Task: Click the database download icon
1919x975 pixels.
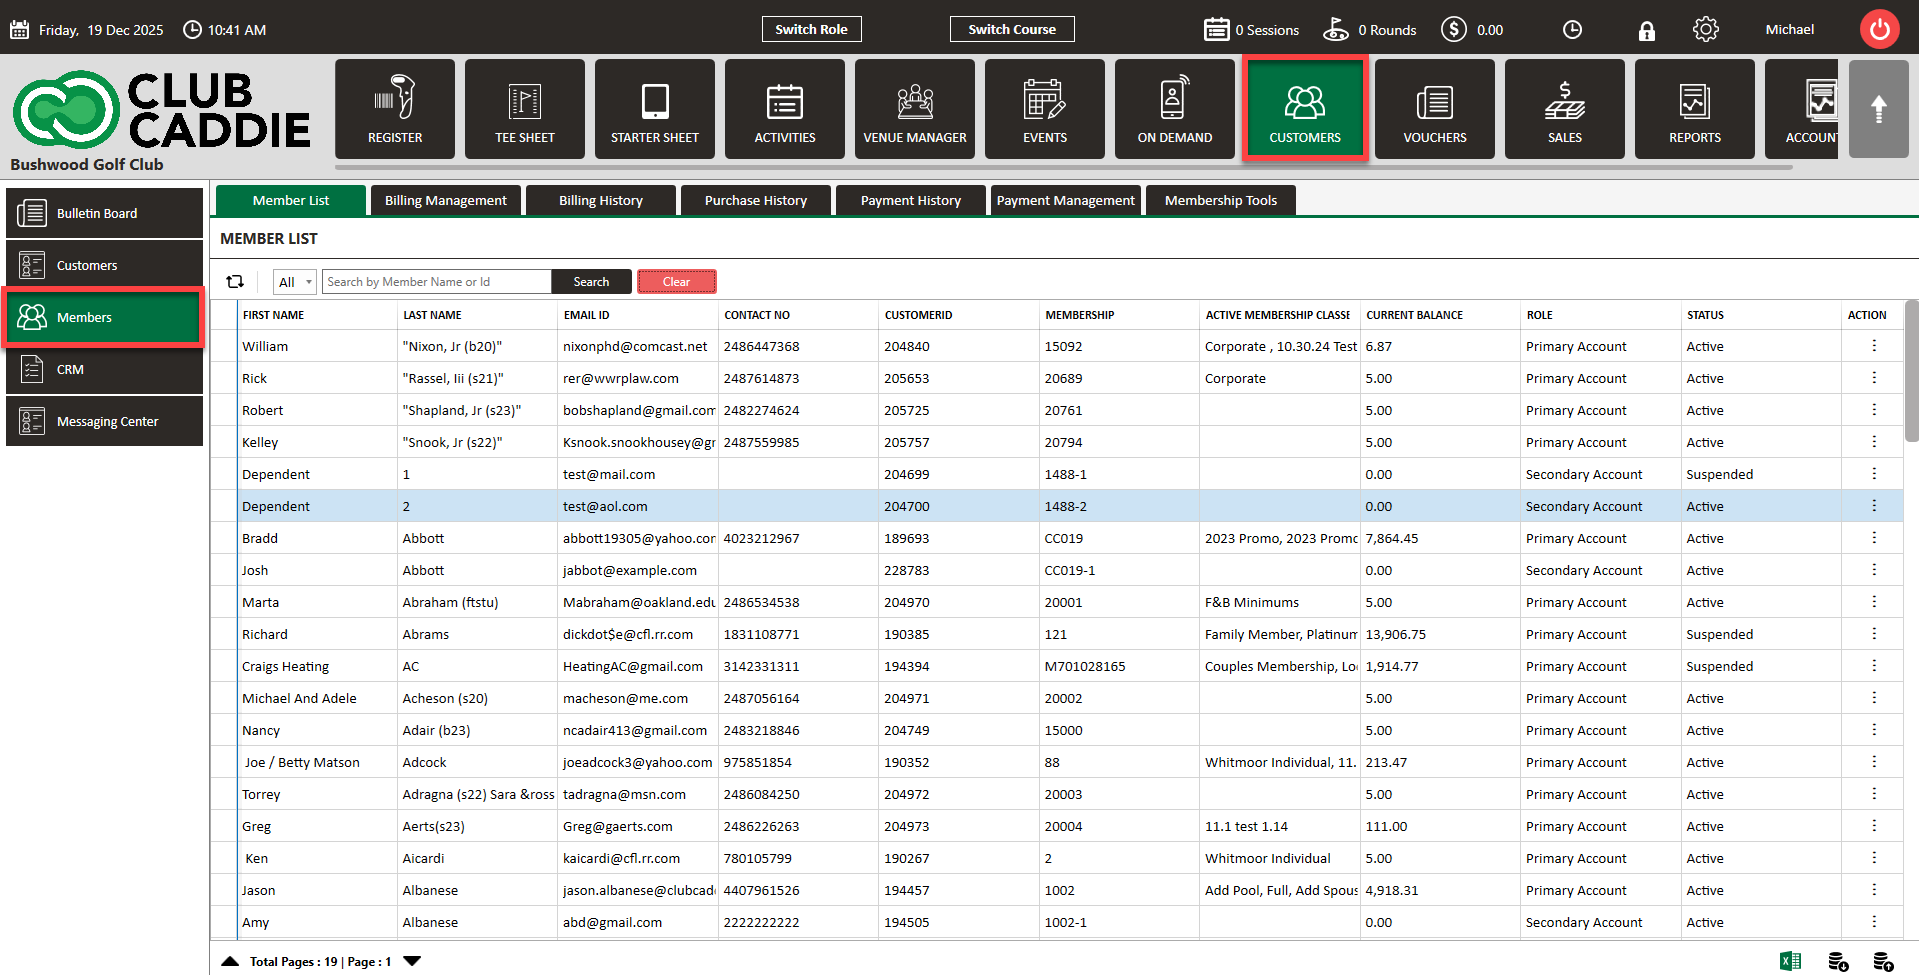Action: point(1838,961)
